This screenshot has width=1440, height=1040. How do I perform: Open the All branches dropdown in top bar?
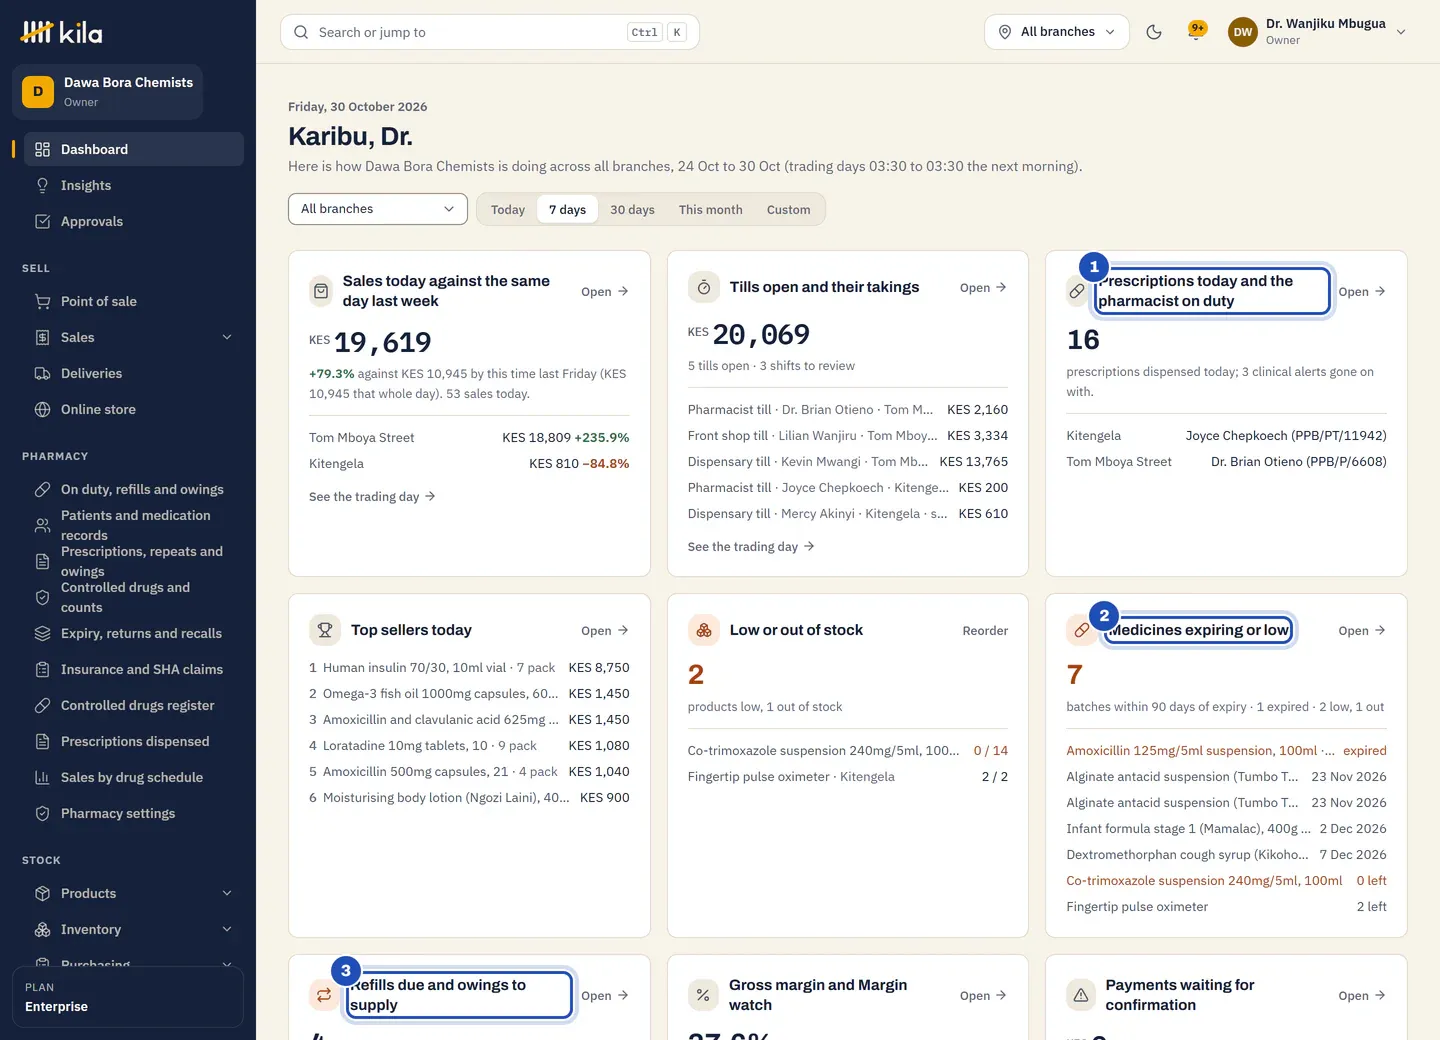(1057, 32)
